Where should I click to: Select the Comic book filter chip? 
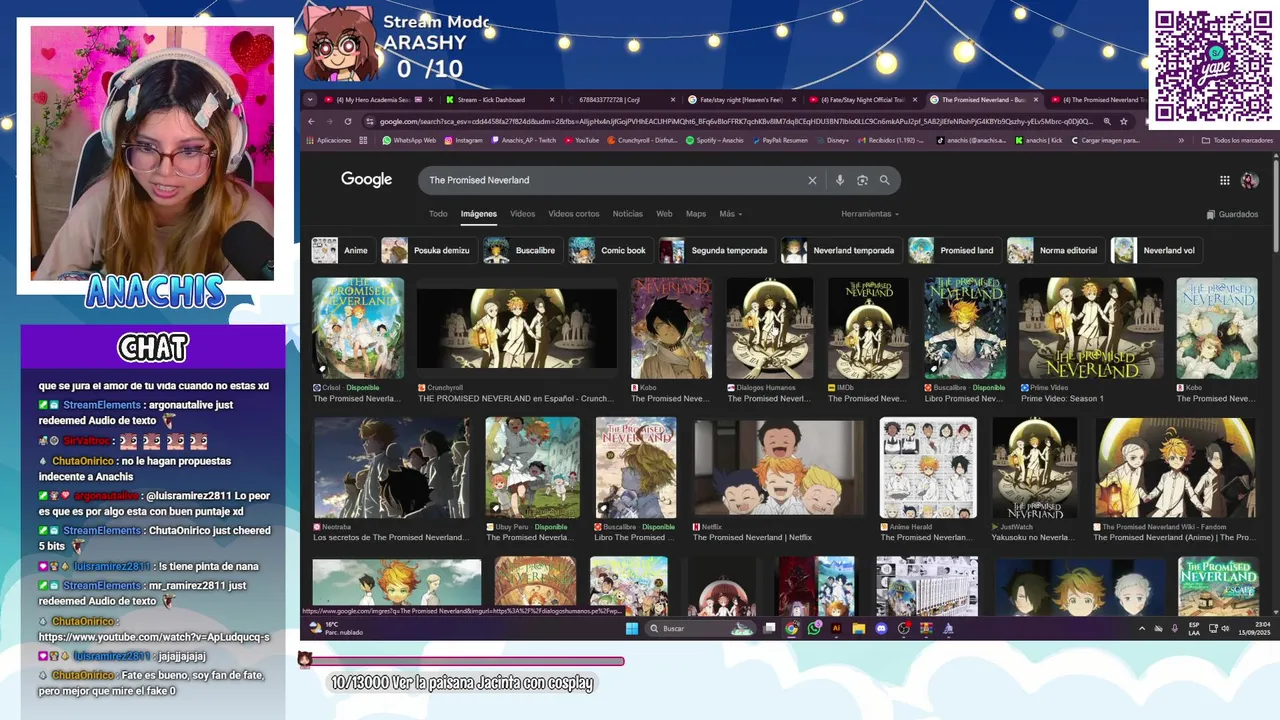pos(610,250)
